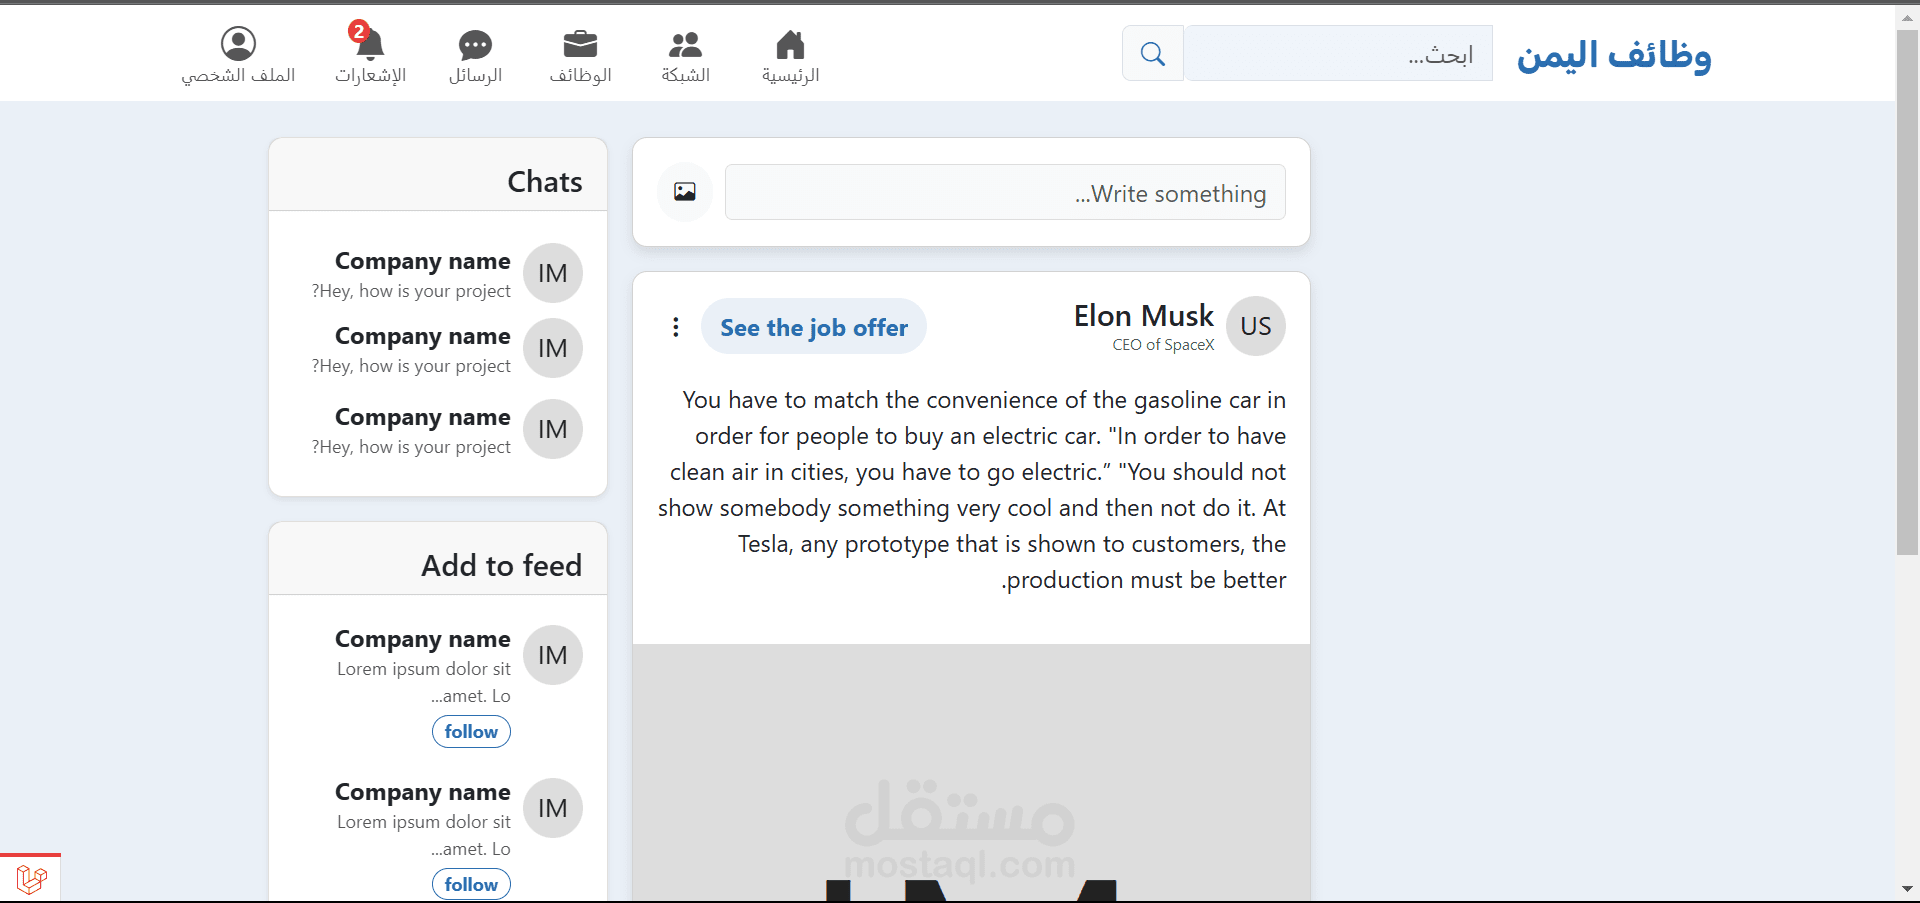This screenshot has height=903, width=1920.
Task: Click the Add to feed heading
Action: tap(502, 566)
